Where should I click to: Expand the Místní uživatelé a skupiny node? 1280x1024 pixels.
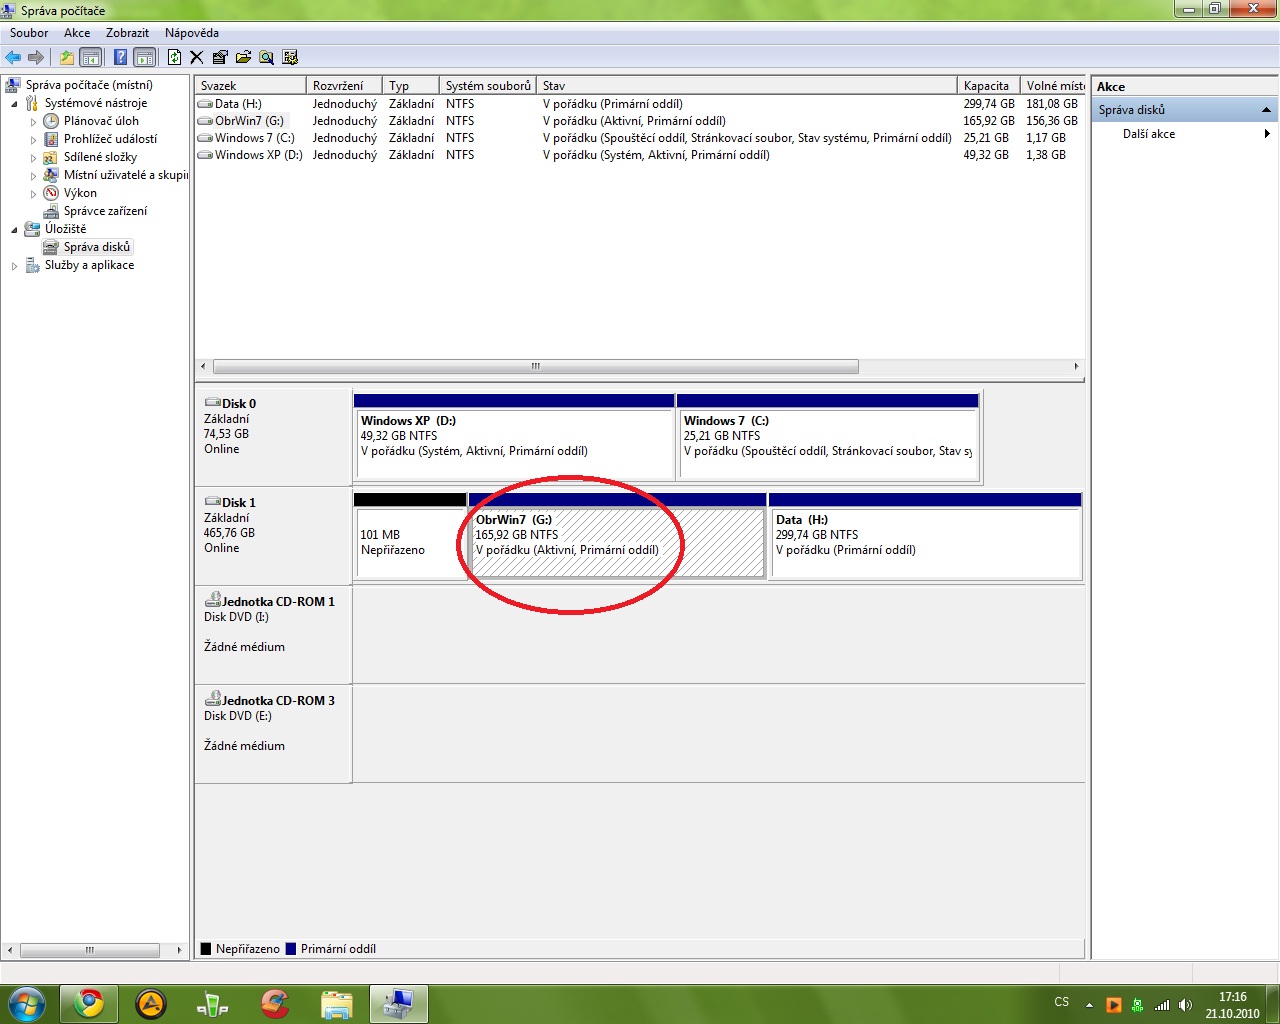tap(33, 175)
